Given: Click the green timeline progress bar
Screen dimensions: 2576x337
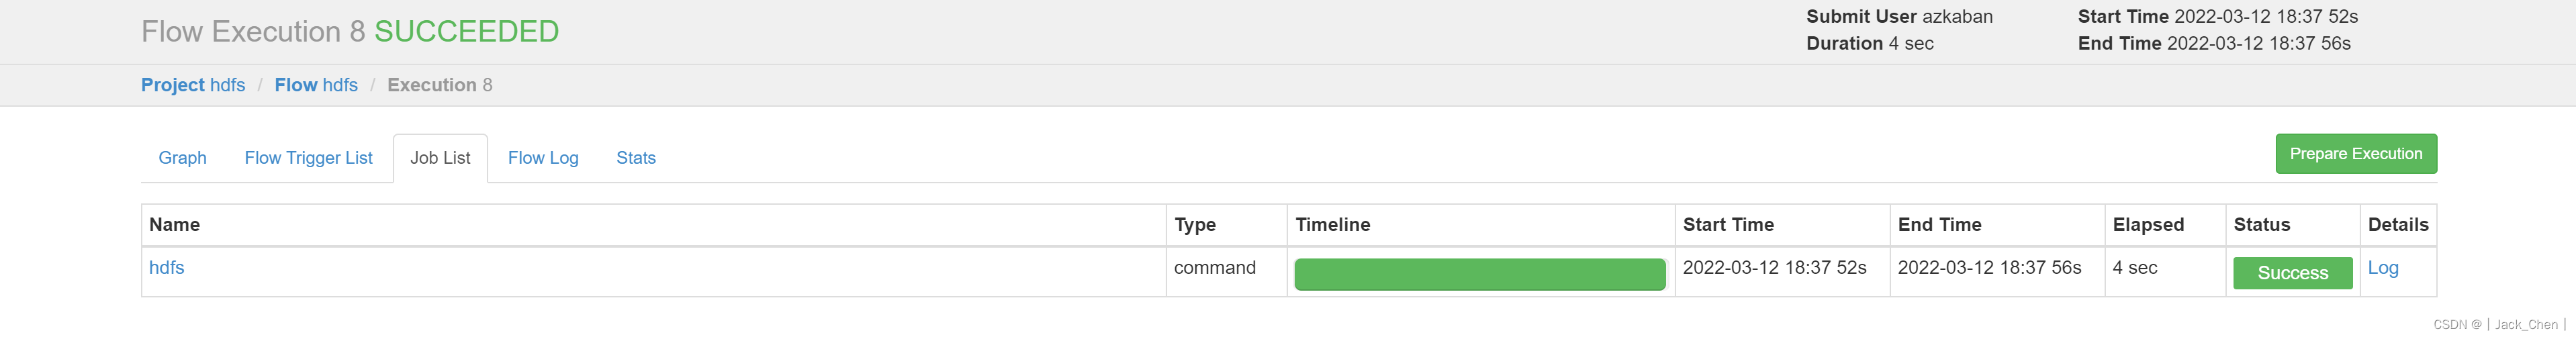Looking at the screenshot, I should click(1479, 274).
